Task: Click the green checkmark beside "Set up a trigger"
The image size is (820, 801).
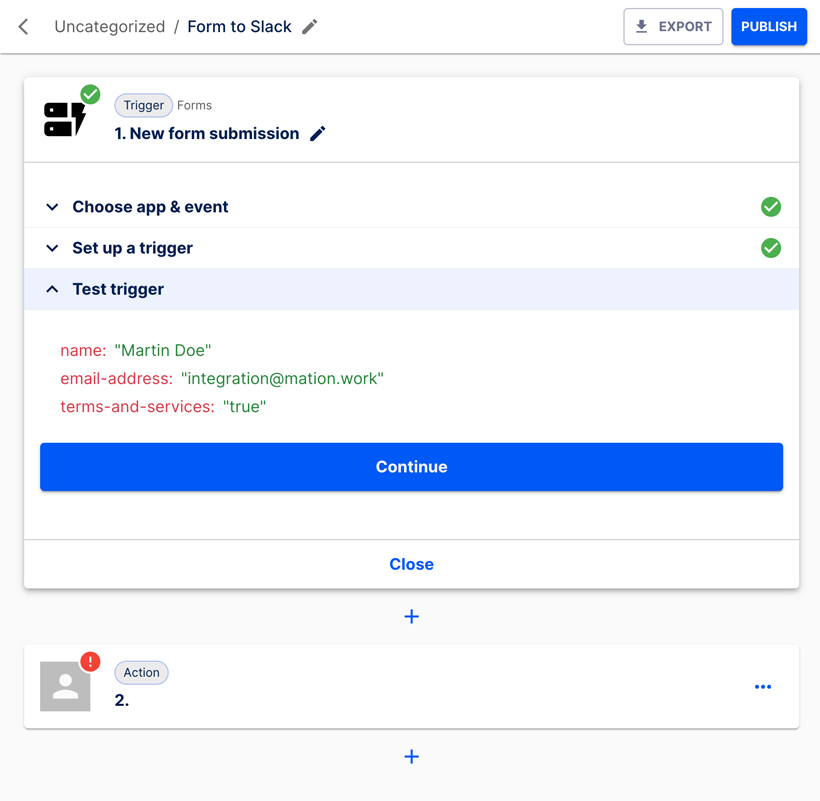Action: coord(770,248)
